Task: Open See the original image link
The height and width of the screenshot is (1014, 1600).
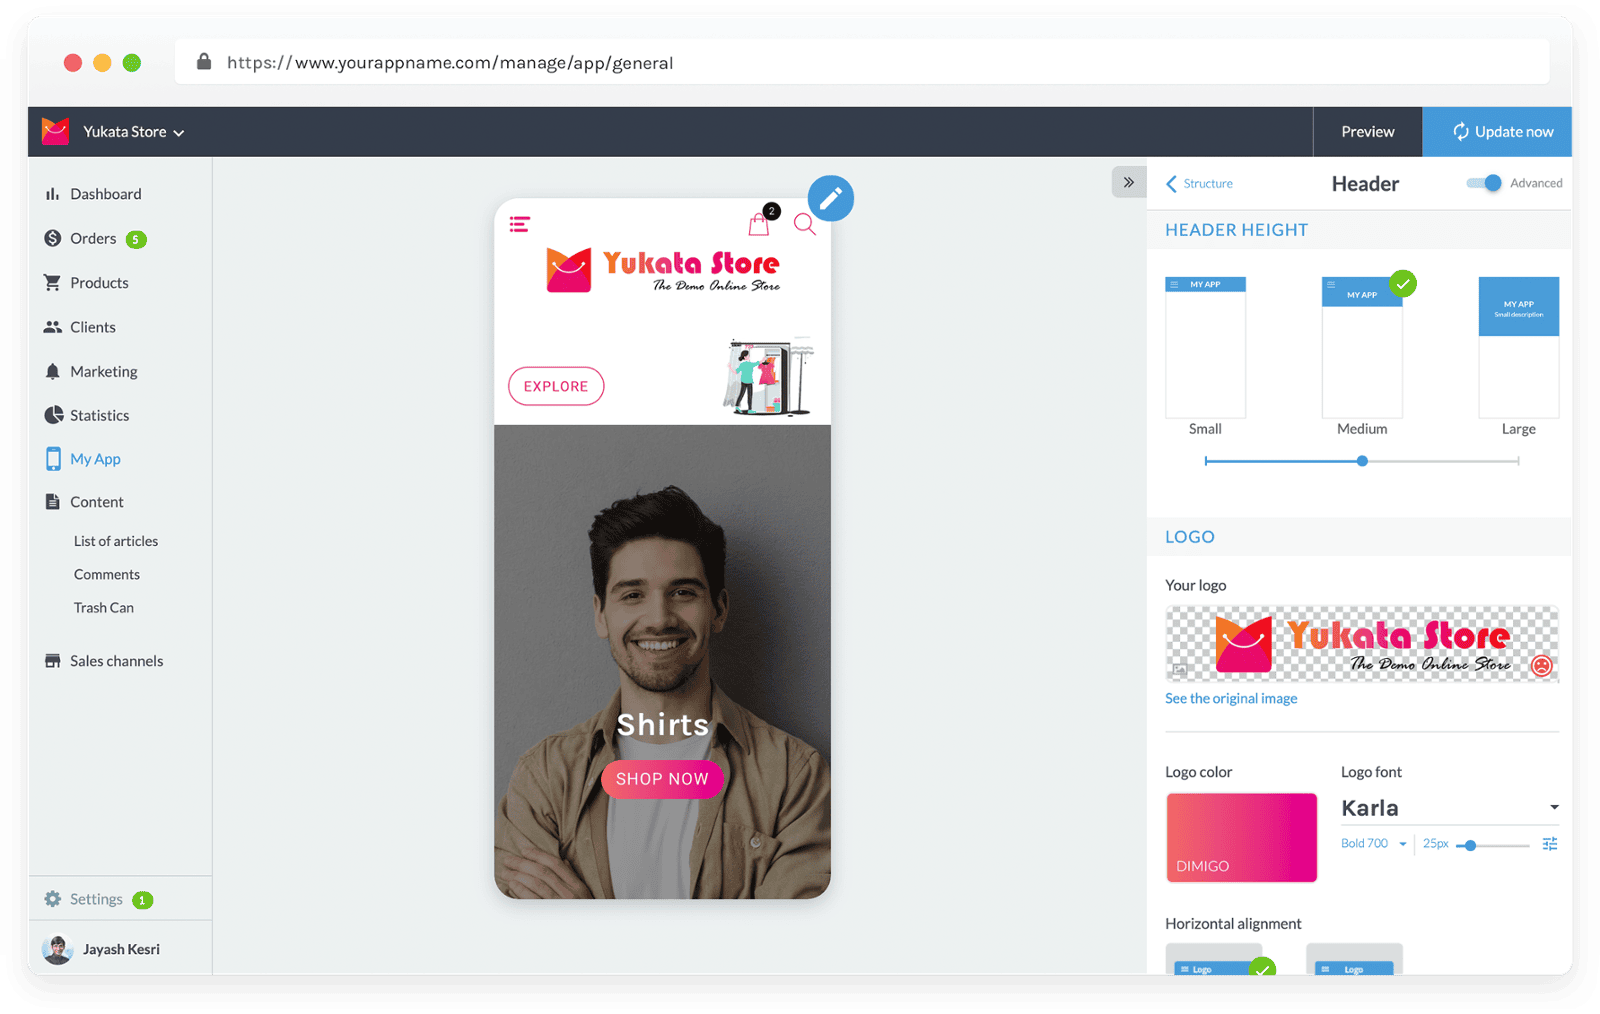Action: click(x=1230, y=698)
